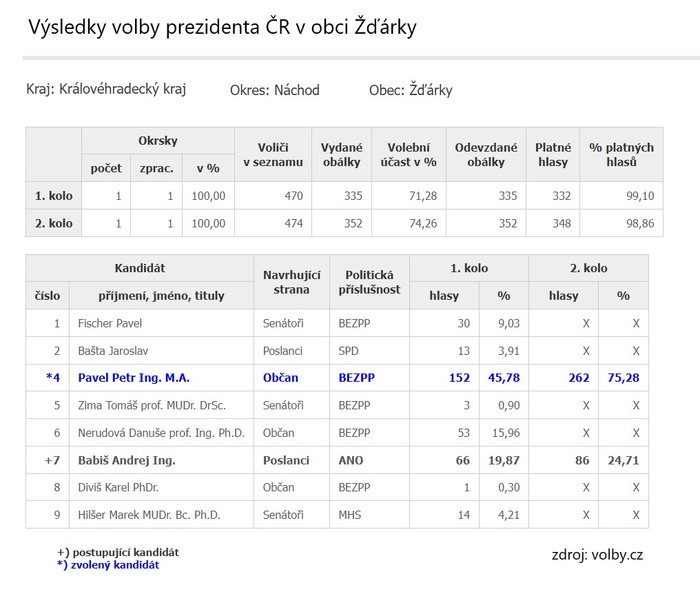Click the Volební účast v % header
Viewport: 700px width, 594px height.
[x=408, y=154]
